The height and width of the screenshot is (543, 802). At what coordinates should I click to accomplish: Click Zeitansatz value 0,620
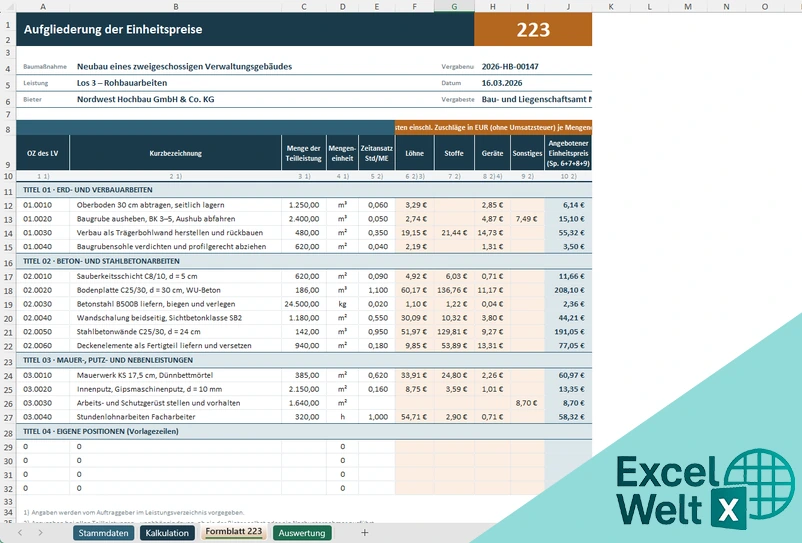tap(377, 375)
